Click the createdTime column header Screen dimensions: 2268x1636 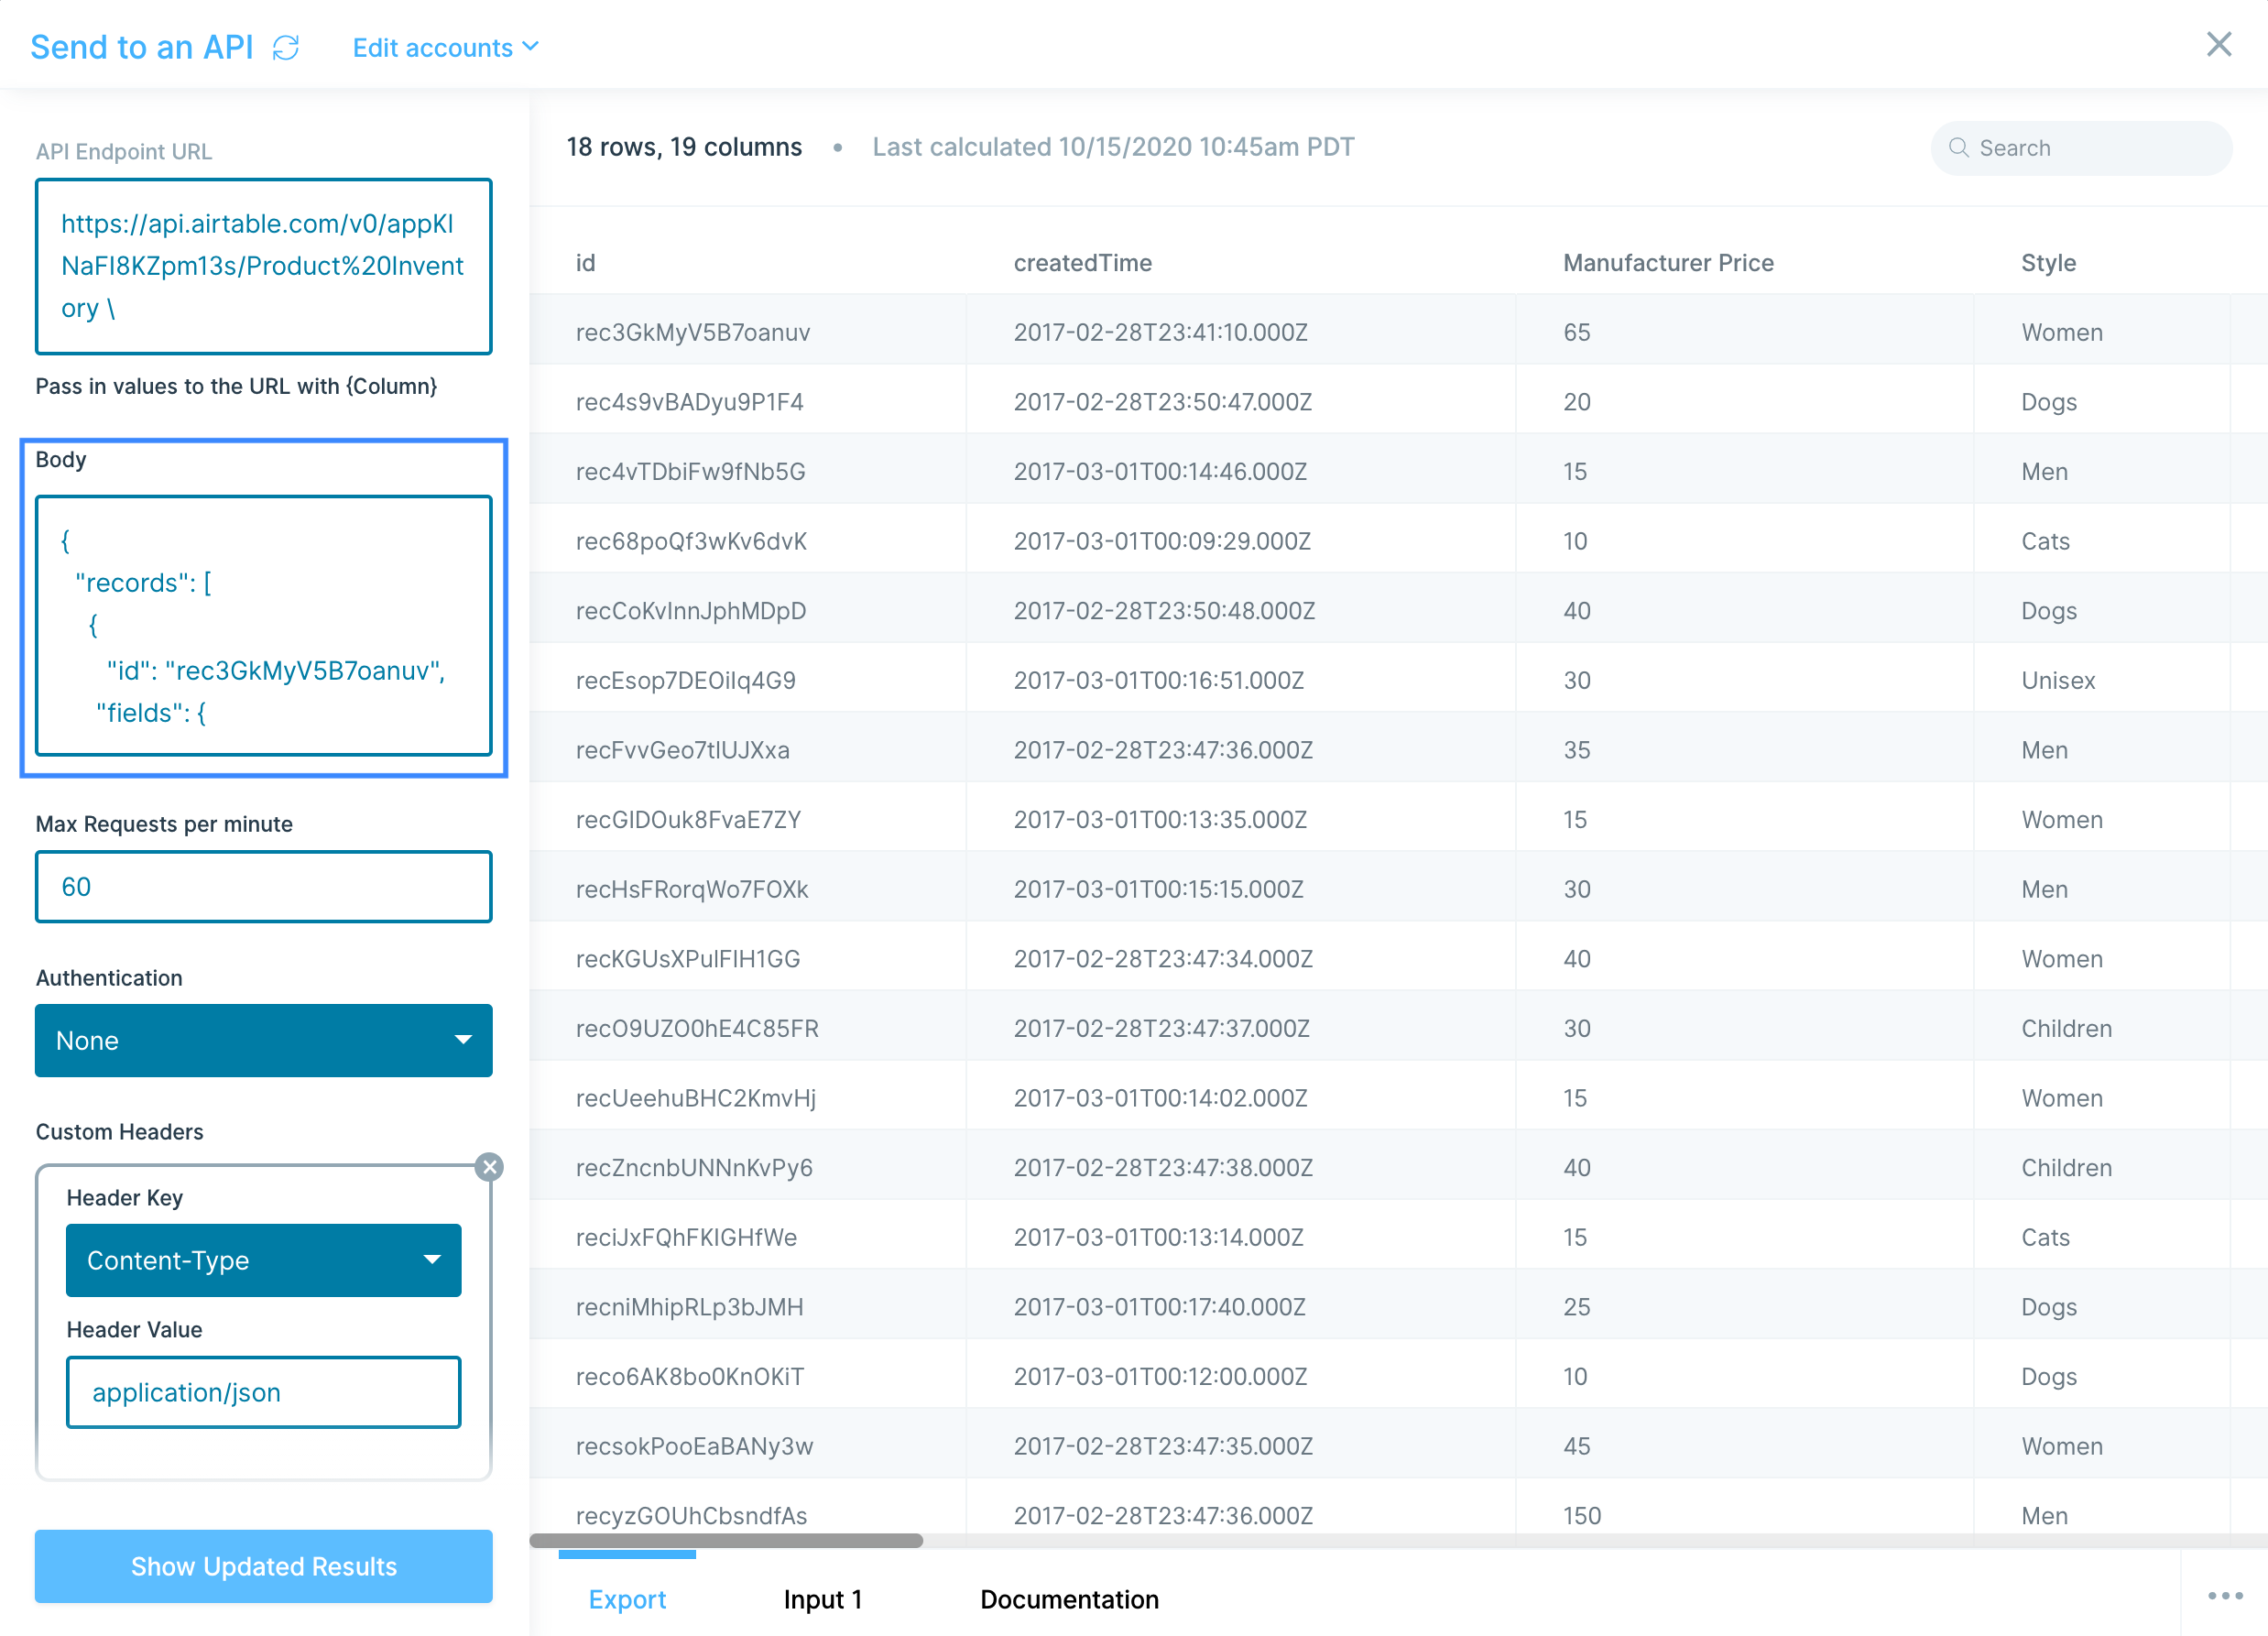coord(1082,262)
